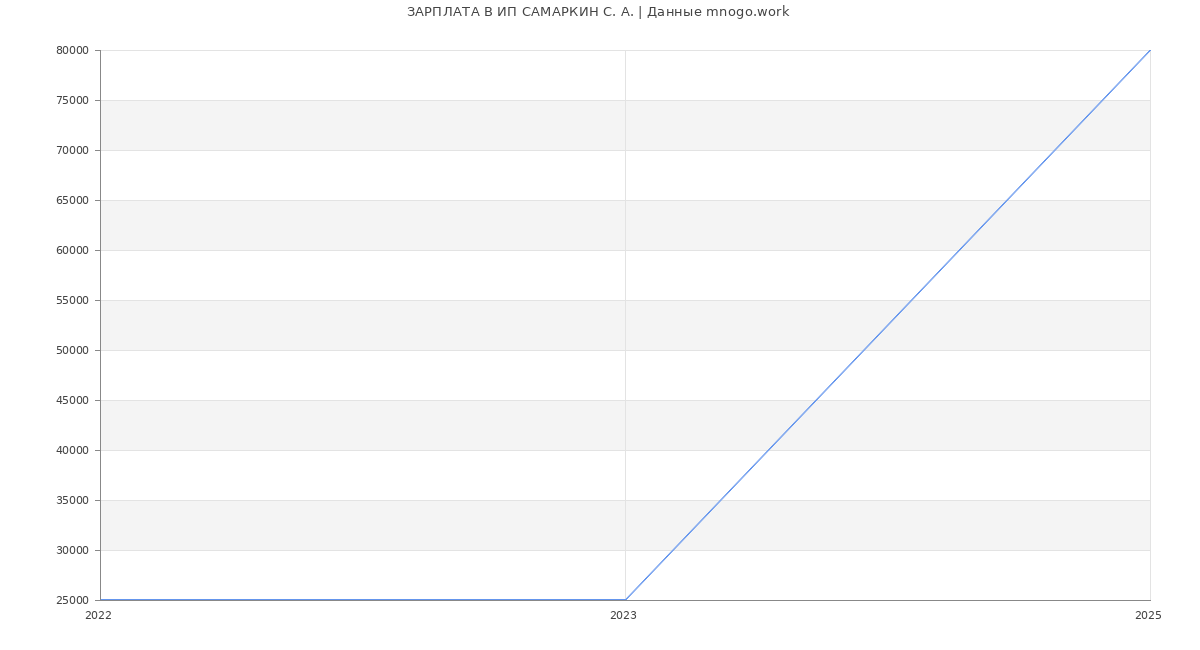The height and width of the screenshot is (650, 1200).
Task: Click the chart title text
Action: tap(598, 12)
